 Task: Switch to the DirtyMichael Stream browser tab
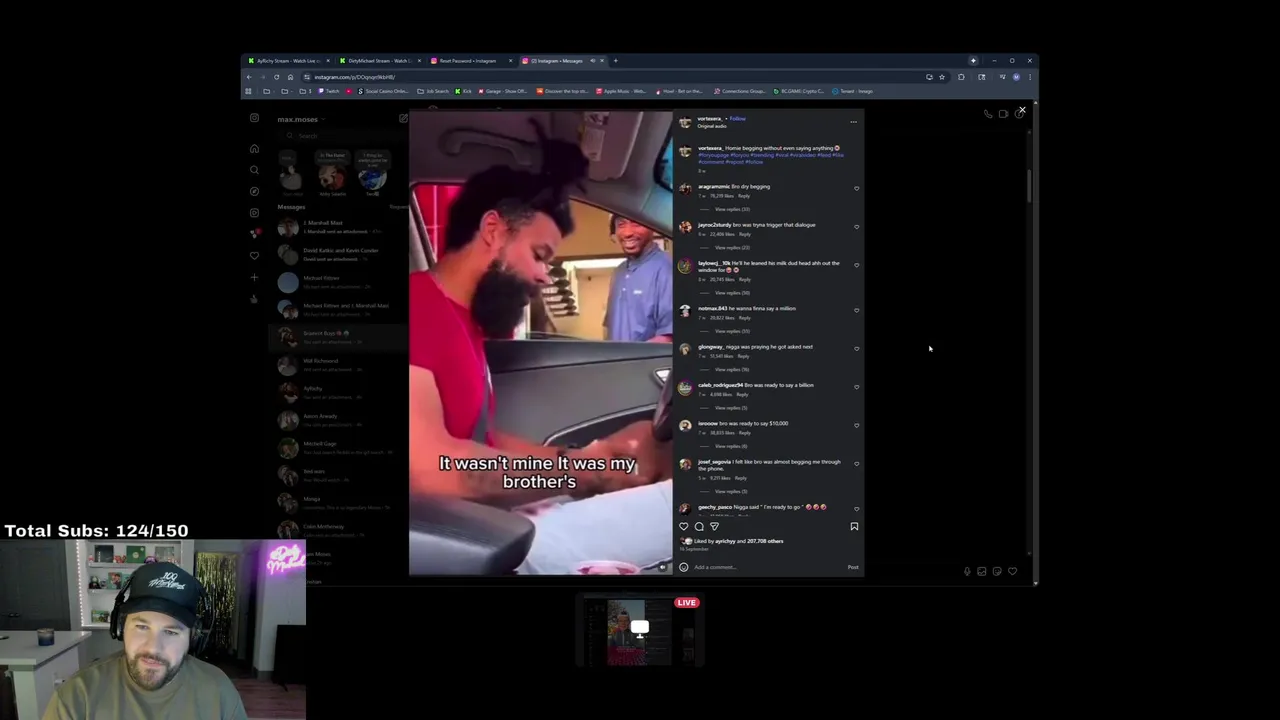(378, 61)
